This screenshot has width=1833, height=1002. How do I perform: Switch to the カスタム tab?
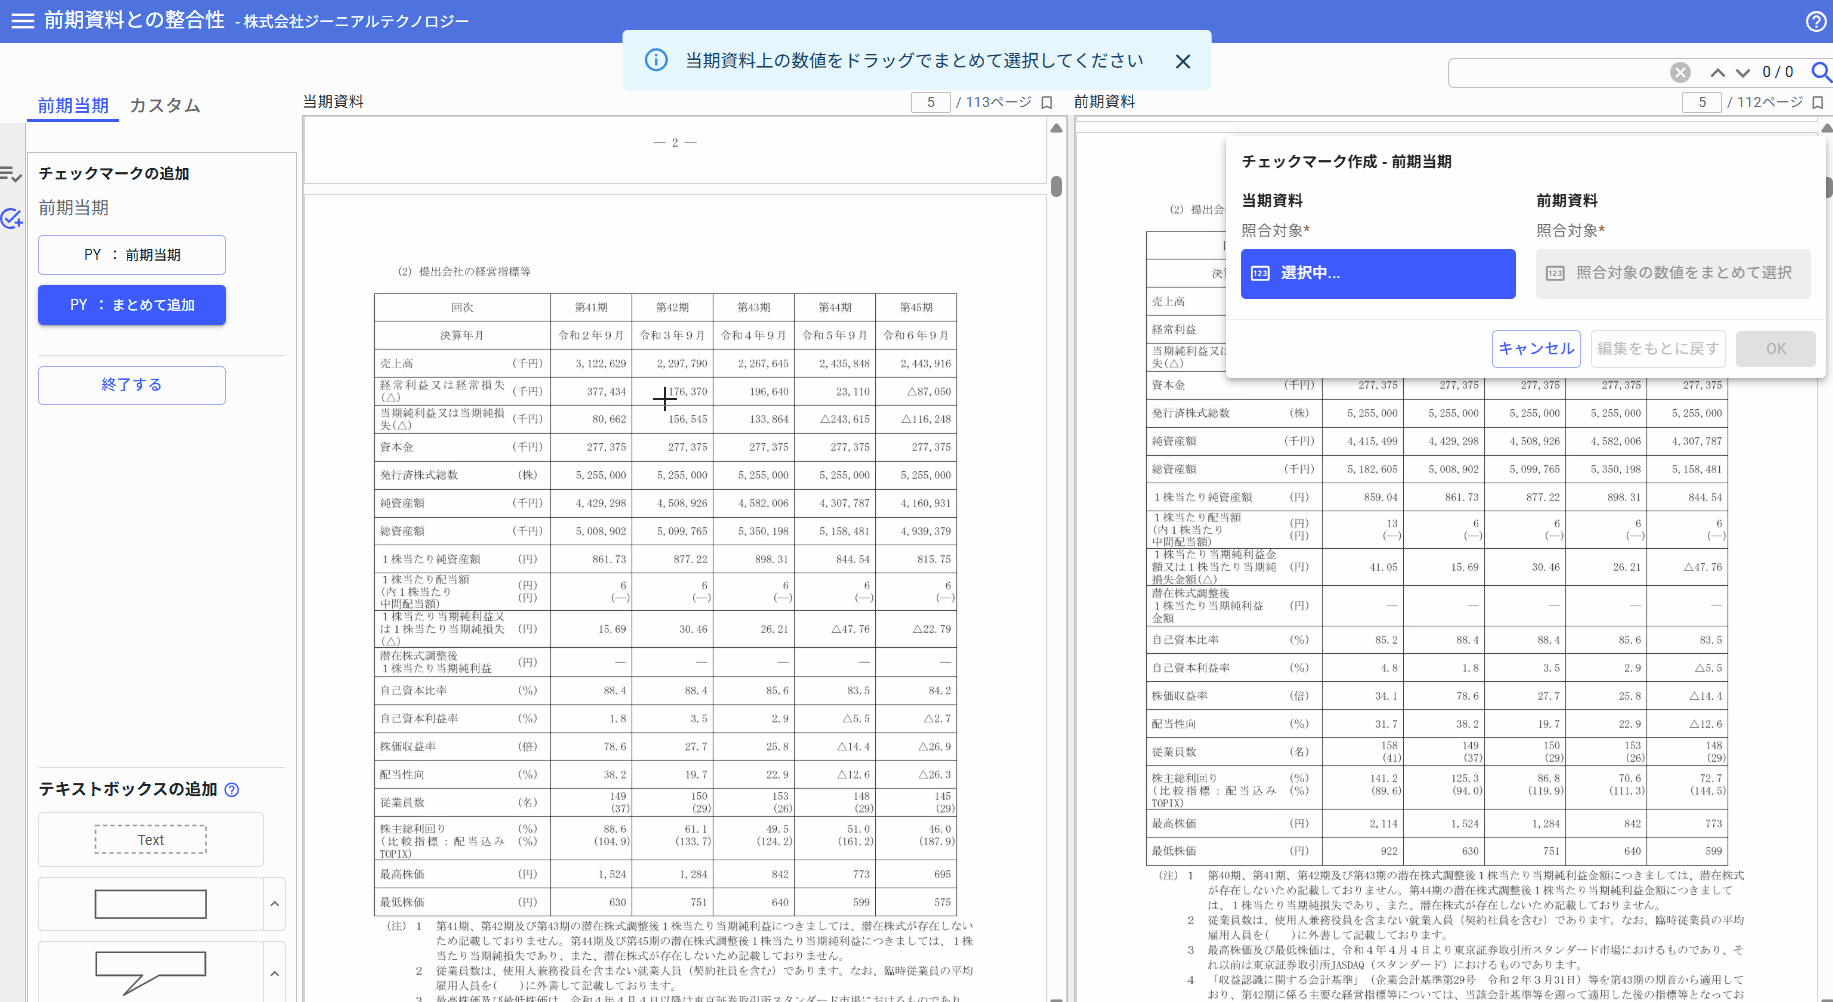click(x=165, y=106)
